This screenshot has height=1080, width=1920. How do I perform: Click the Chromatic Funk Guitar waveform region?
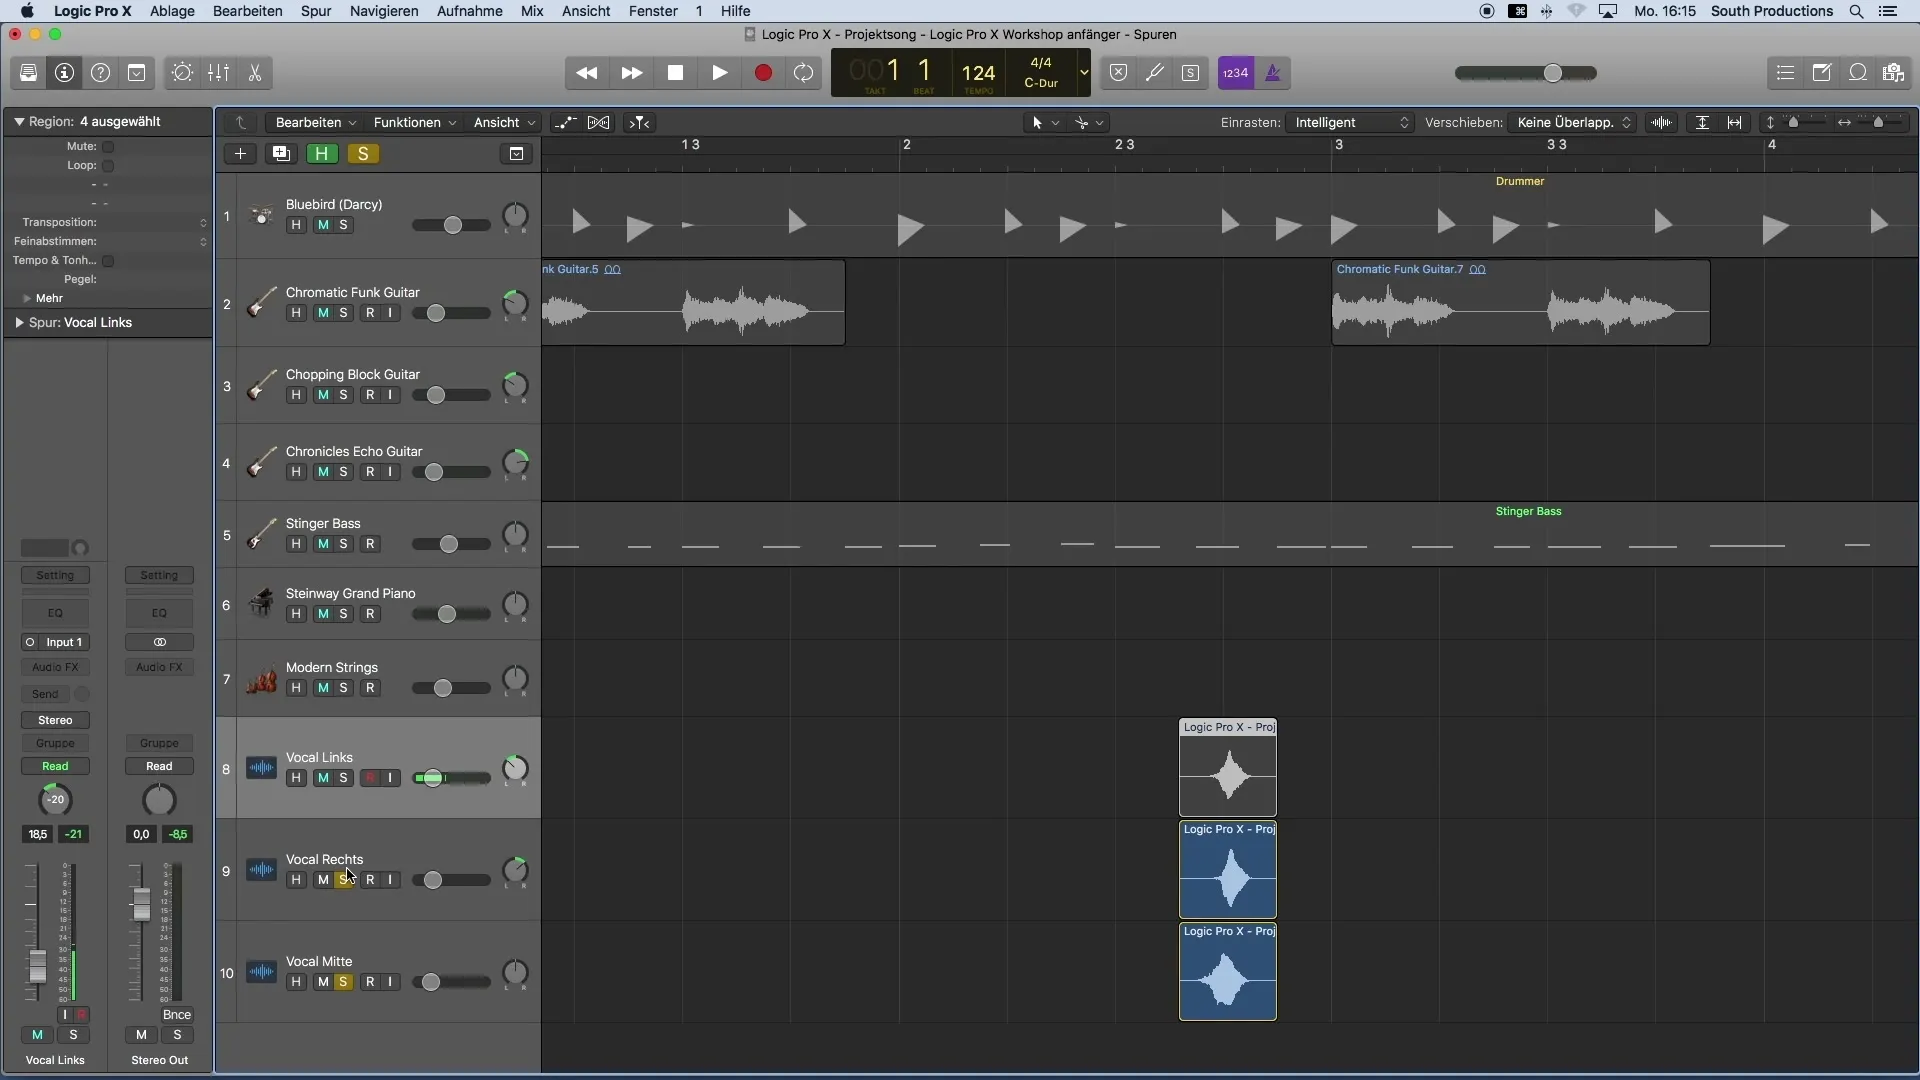(691, 303)
